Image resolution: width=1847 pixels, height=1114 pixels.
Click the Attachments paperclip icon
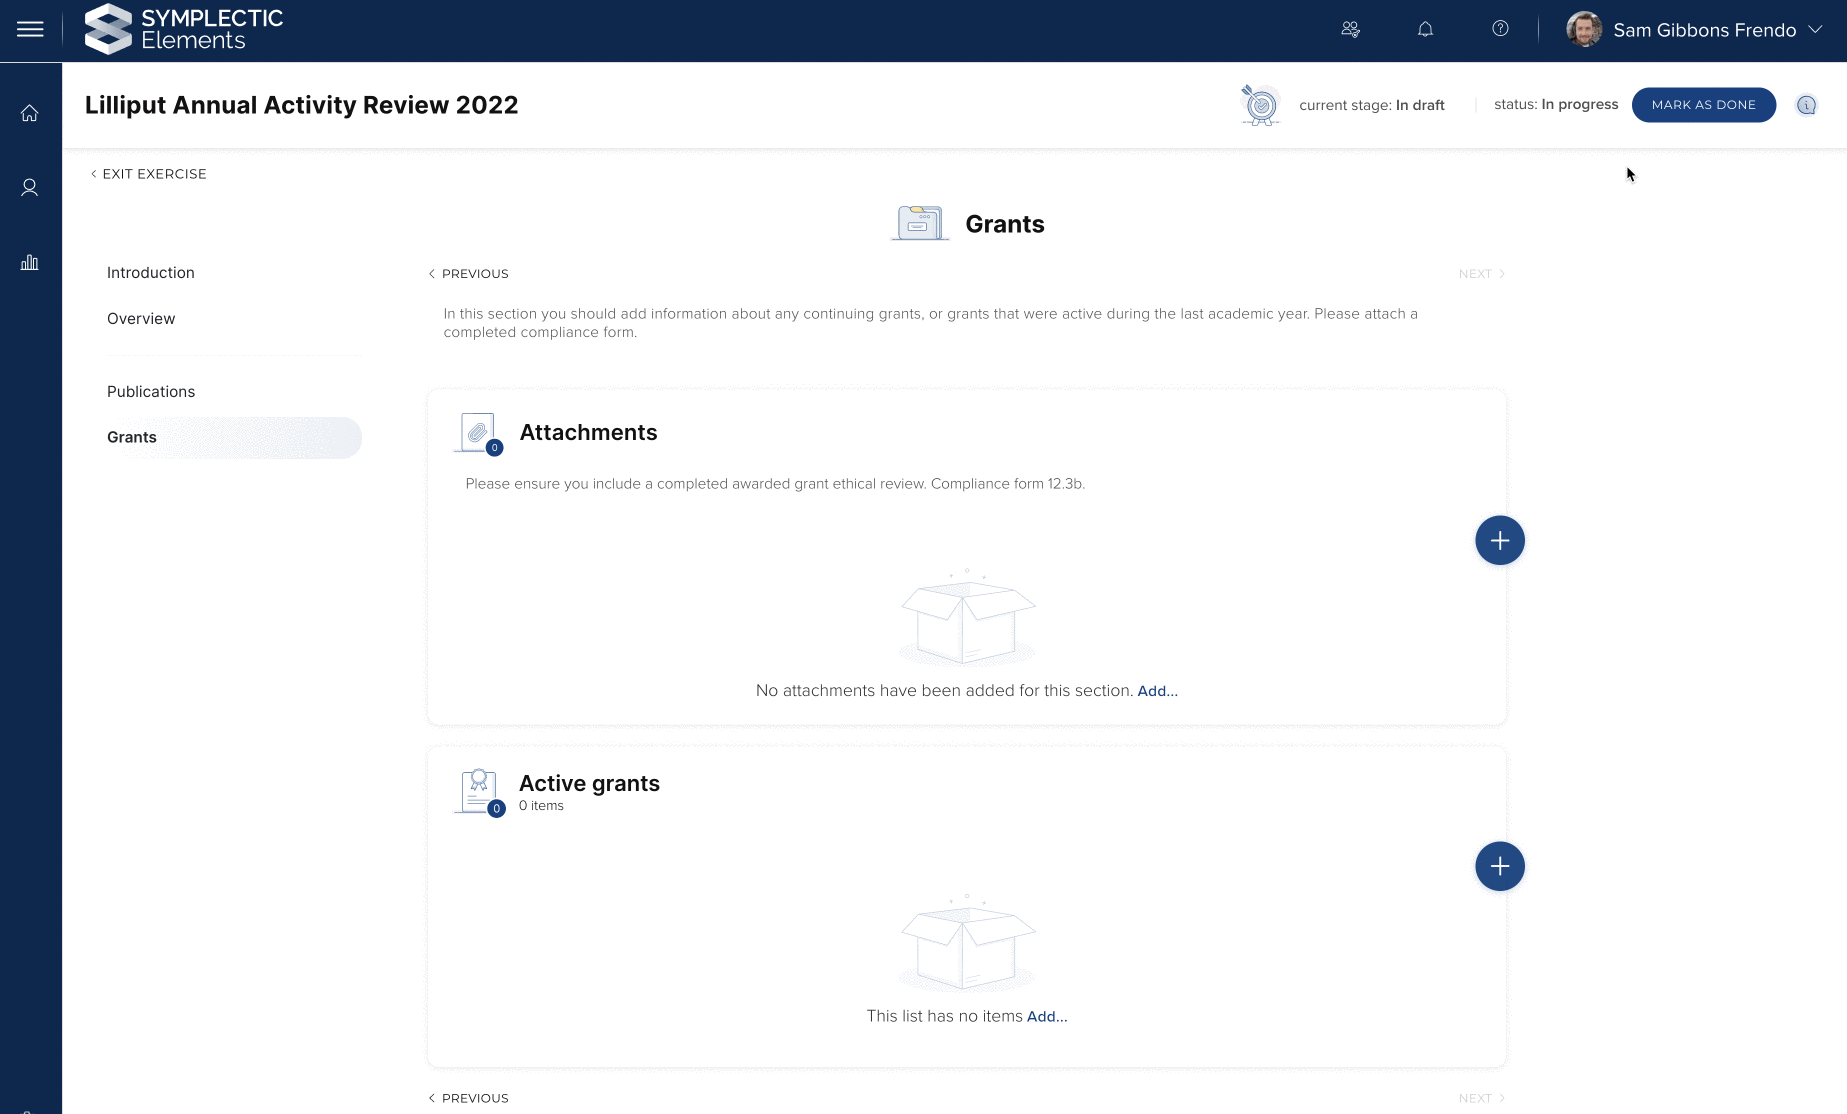click(479, 433)
